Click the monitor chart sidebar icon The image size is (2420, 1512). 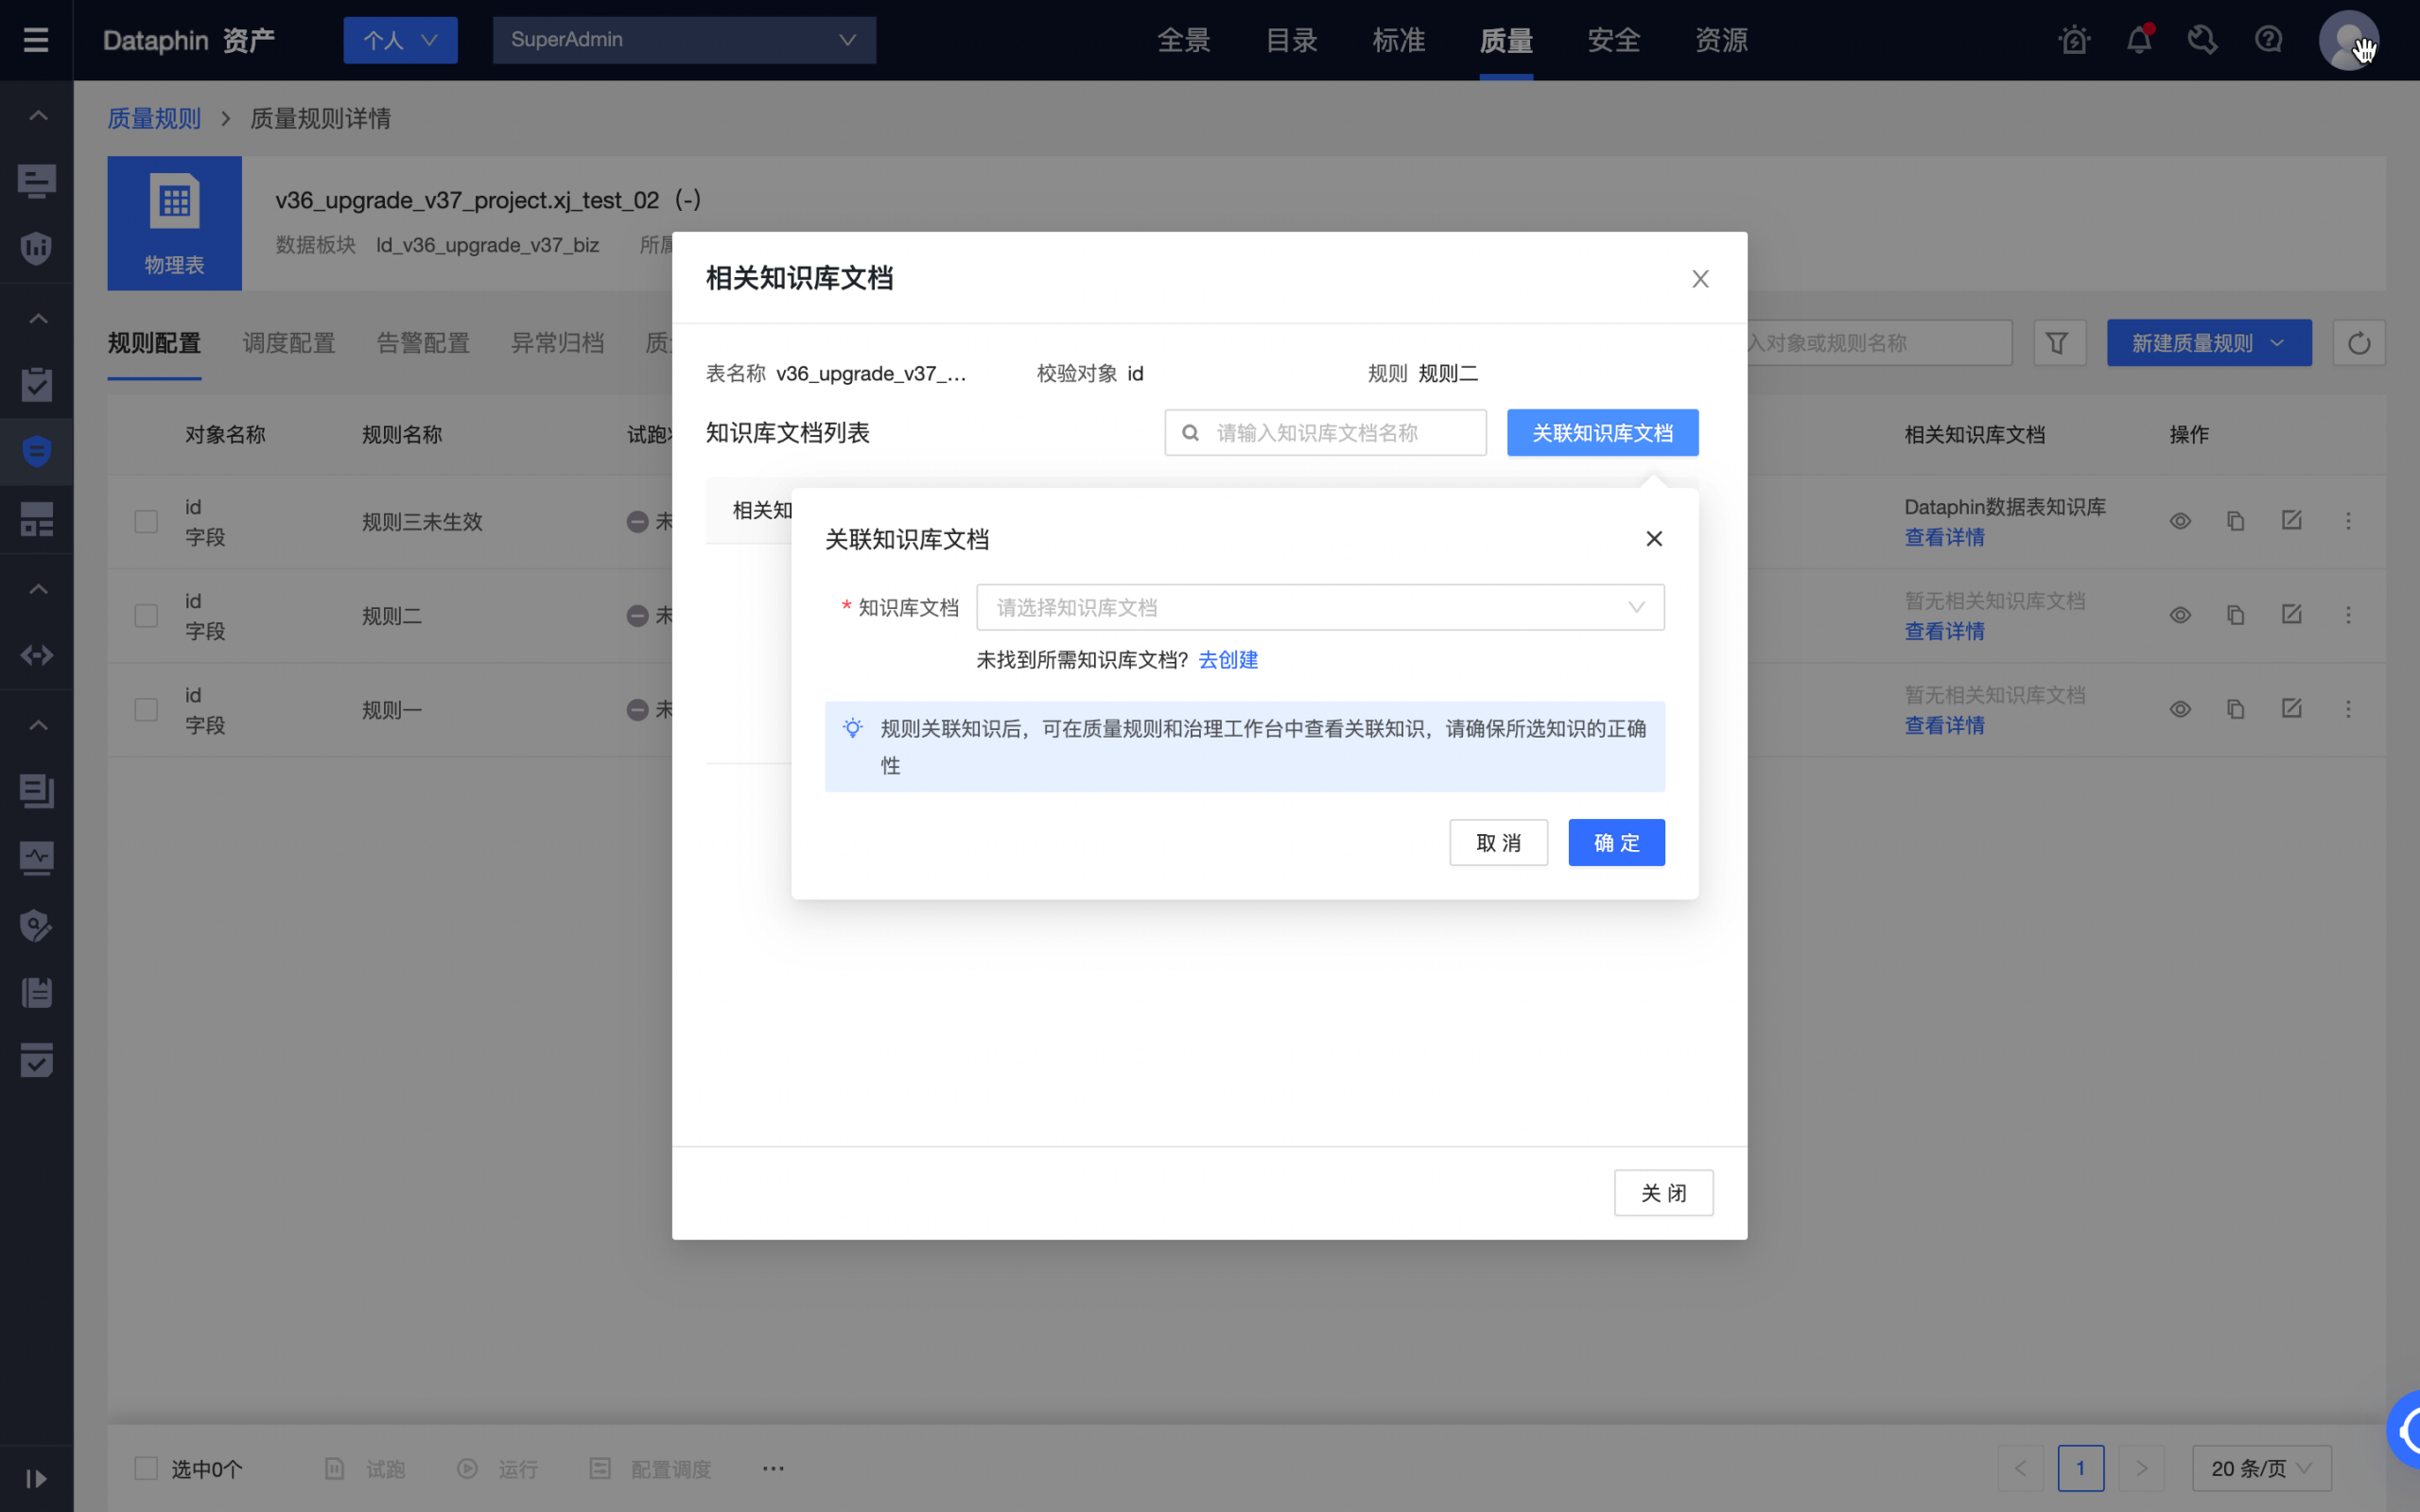[x=37, y=858]
